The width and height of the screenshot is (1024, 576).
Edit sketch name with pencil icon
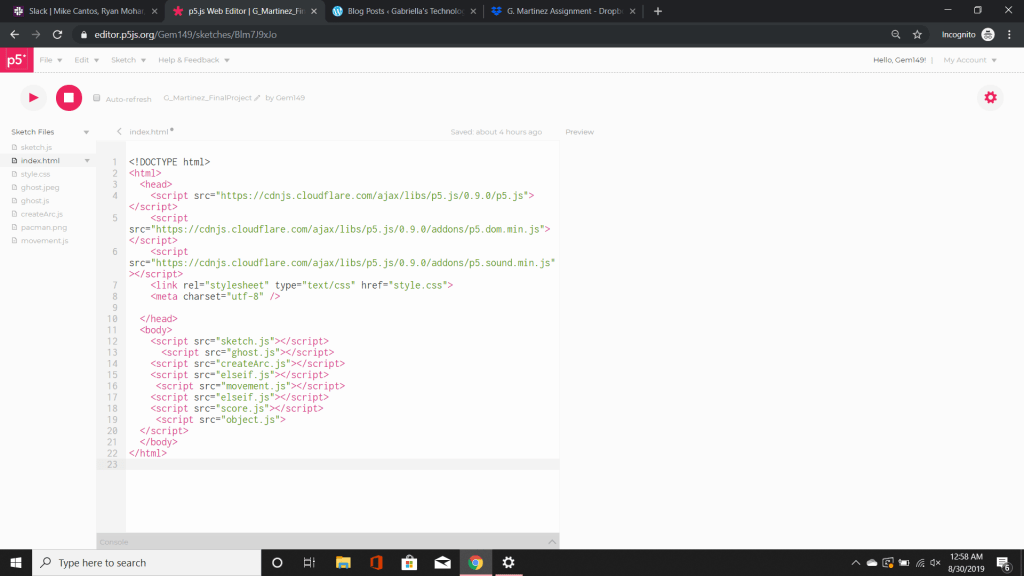pyautogui.click(x=257, y=98)
